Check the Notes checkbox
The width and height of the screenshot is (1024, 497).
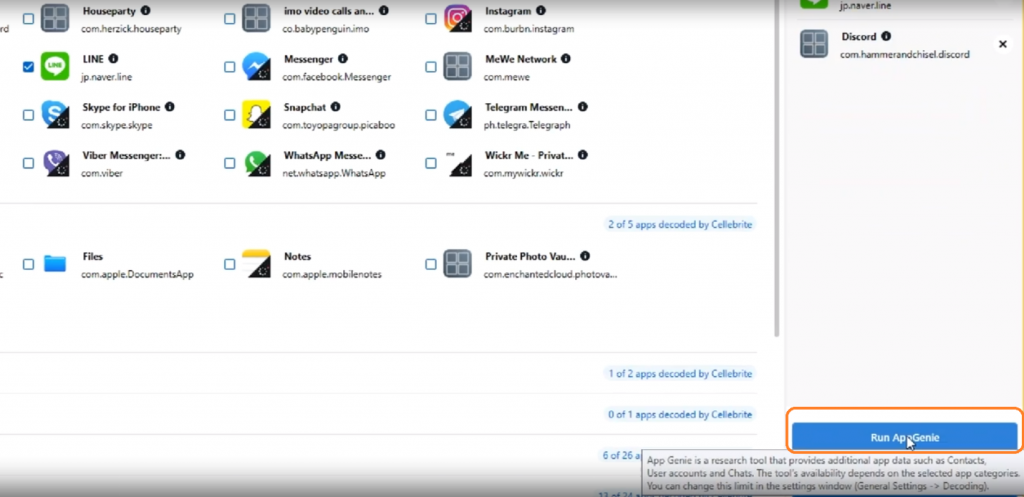tap(229, 265)
